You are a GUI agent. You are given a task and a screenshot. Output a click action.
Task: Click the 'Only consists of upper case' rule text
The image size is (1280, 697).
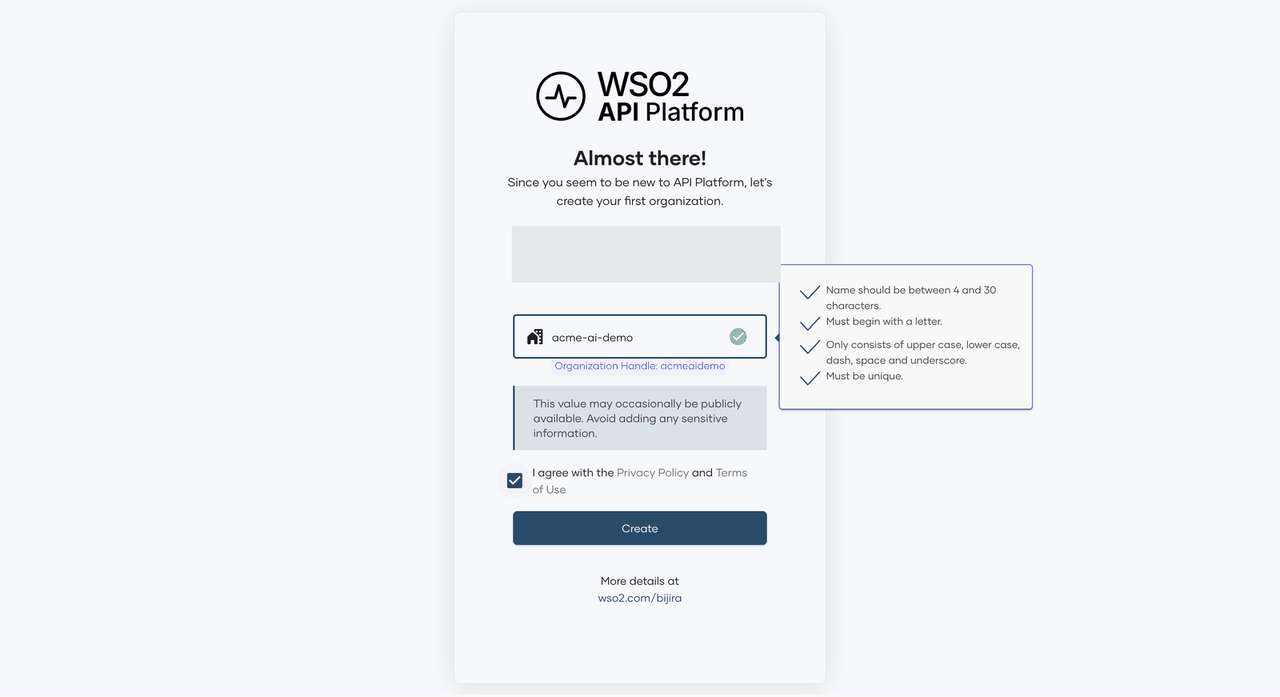[x=923, y=352]
